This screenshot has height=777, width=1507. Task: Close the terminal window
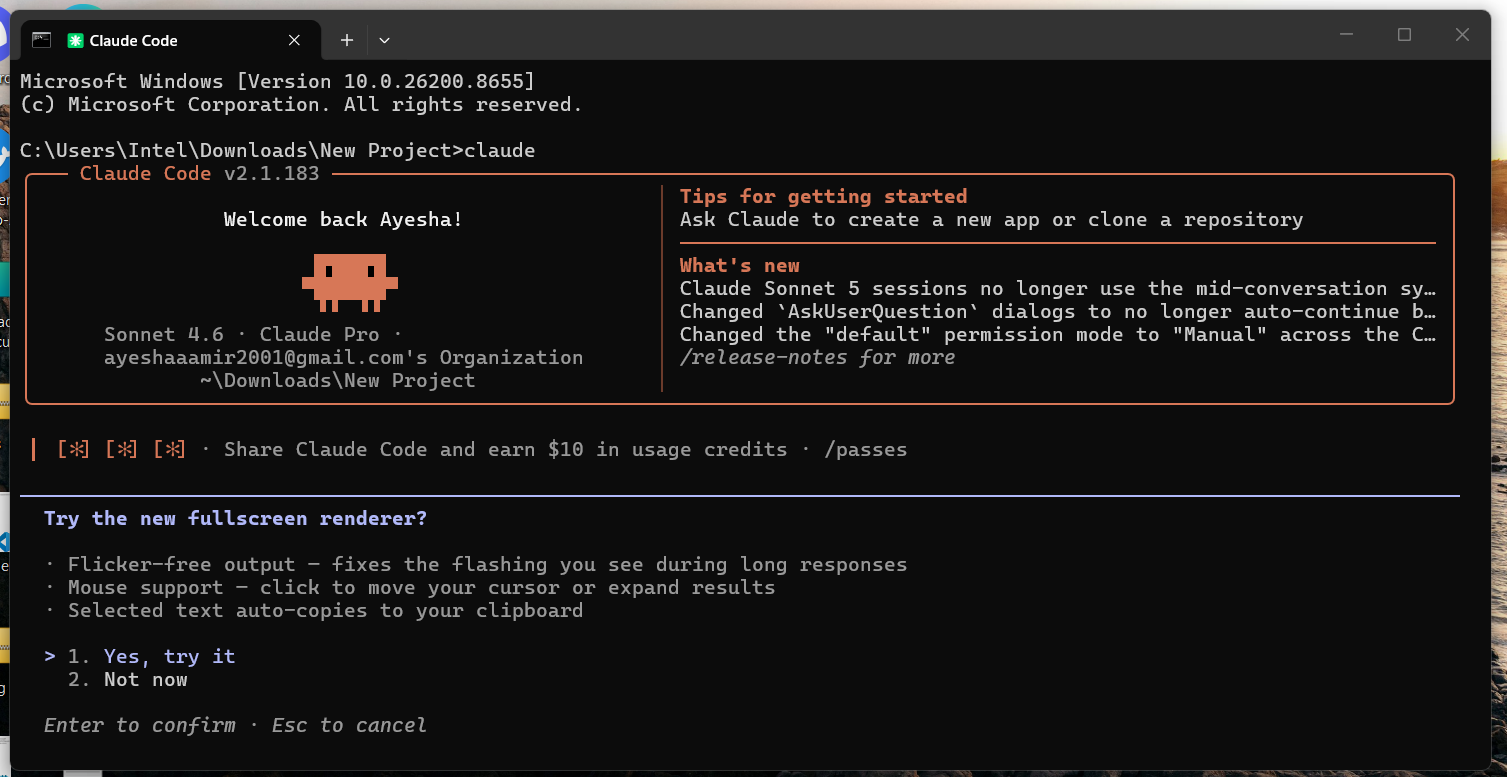coord(1462,35)
